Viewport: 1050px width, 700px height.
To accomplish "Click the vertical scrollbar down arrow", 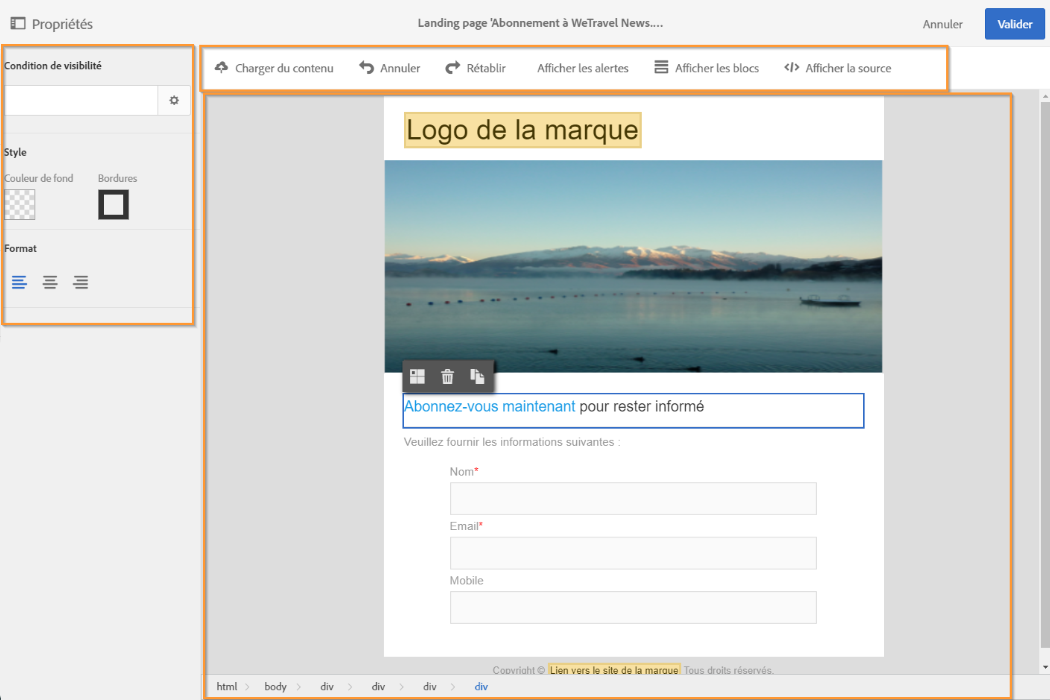I will 1045,667.
